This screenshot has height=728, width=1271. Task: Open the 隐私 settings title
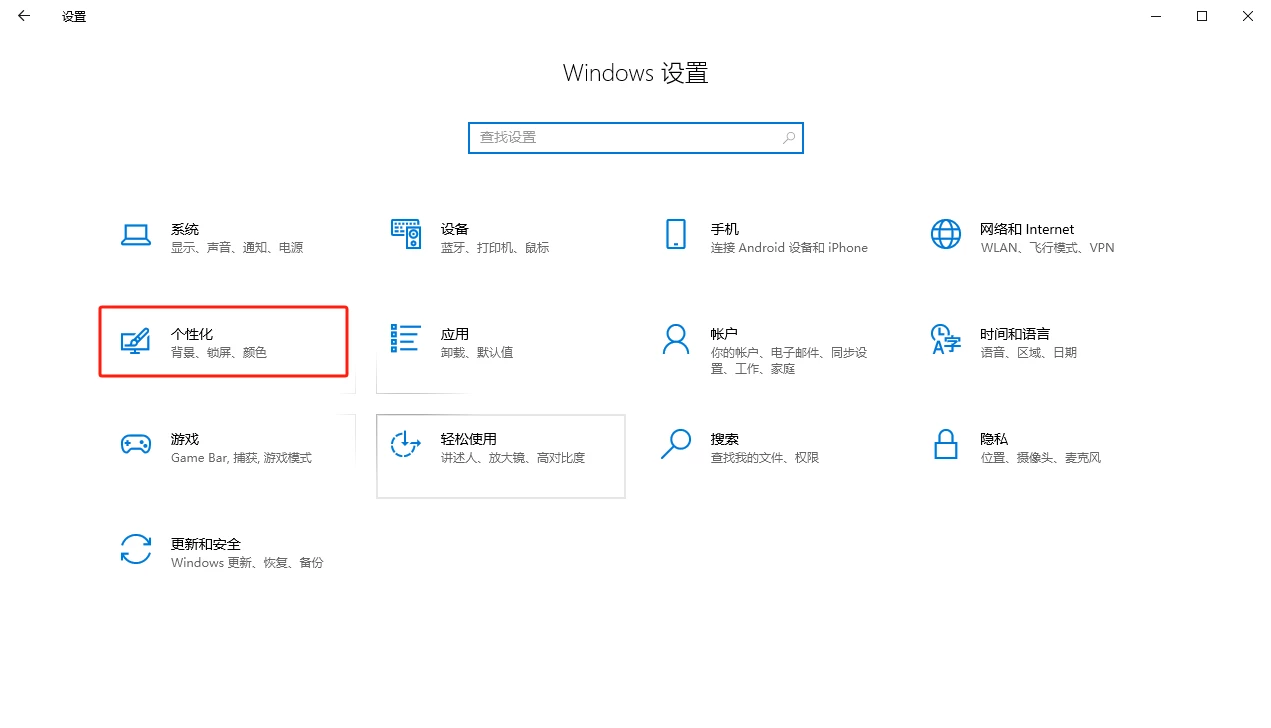pyautogui.click(x=994, y=439)
